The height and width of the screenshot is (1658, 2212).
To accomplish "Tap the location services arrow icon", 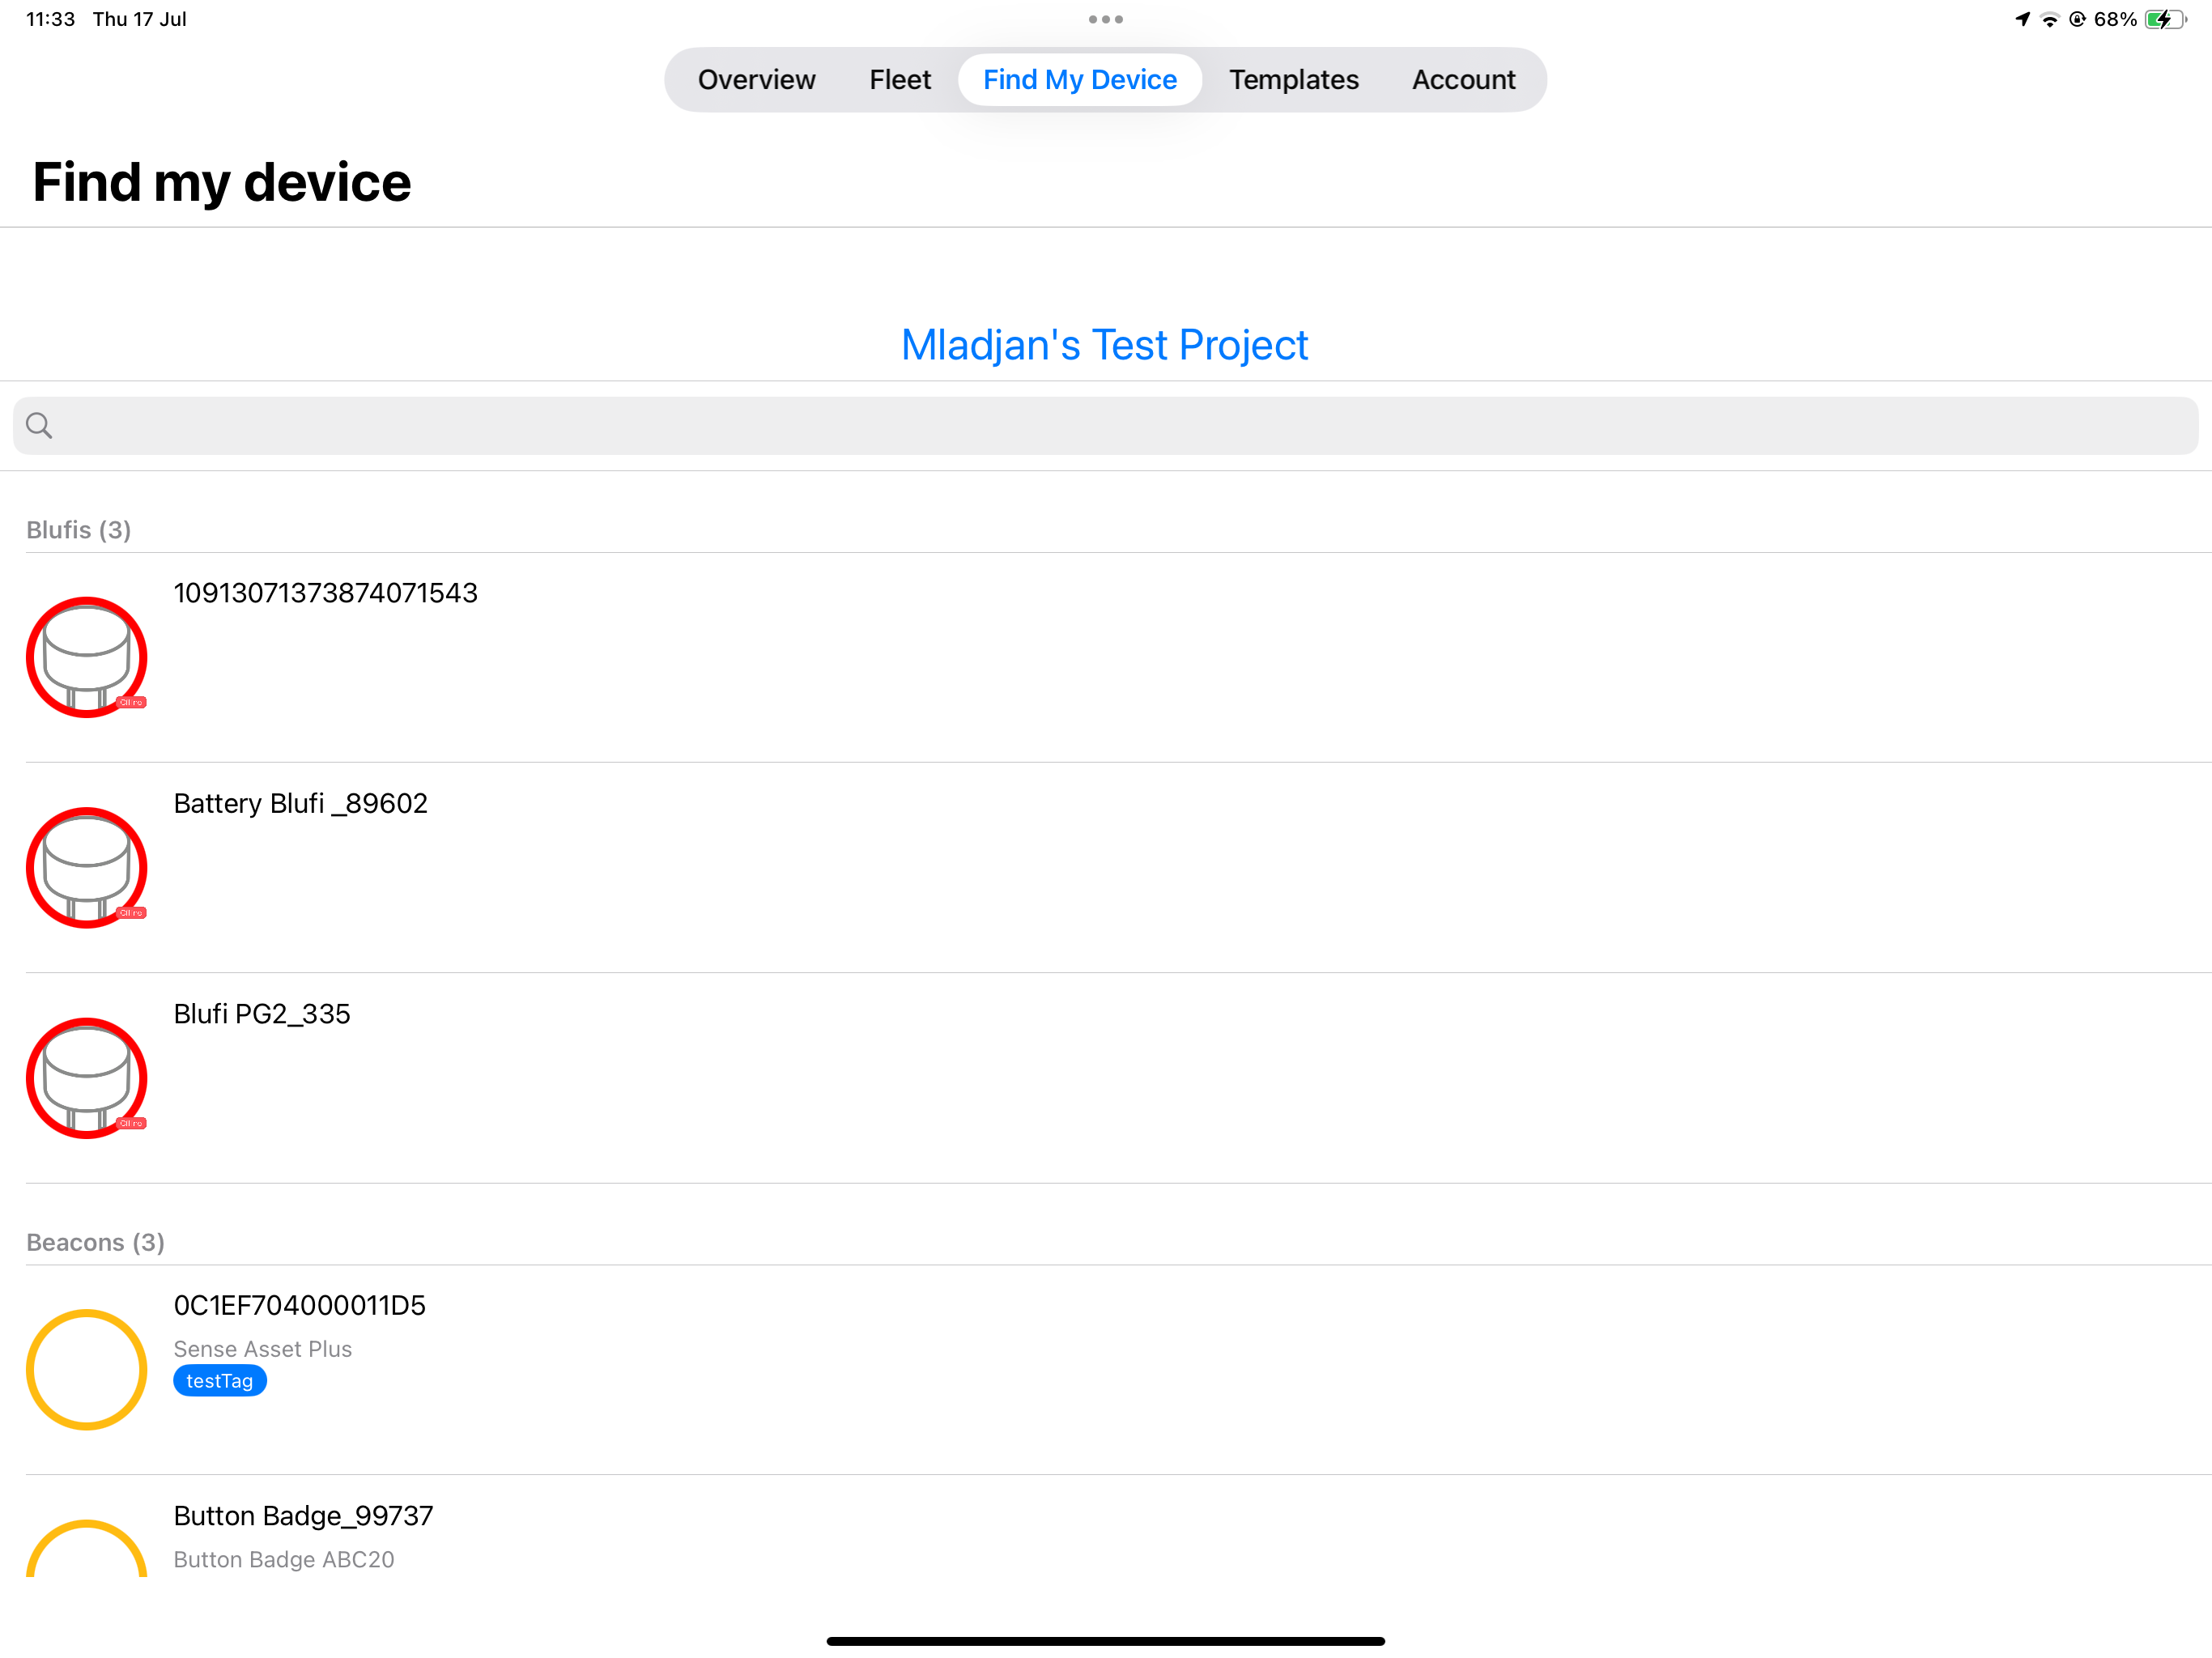I will coord(2022,19).
